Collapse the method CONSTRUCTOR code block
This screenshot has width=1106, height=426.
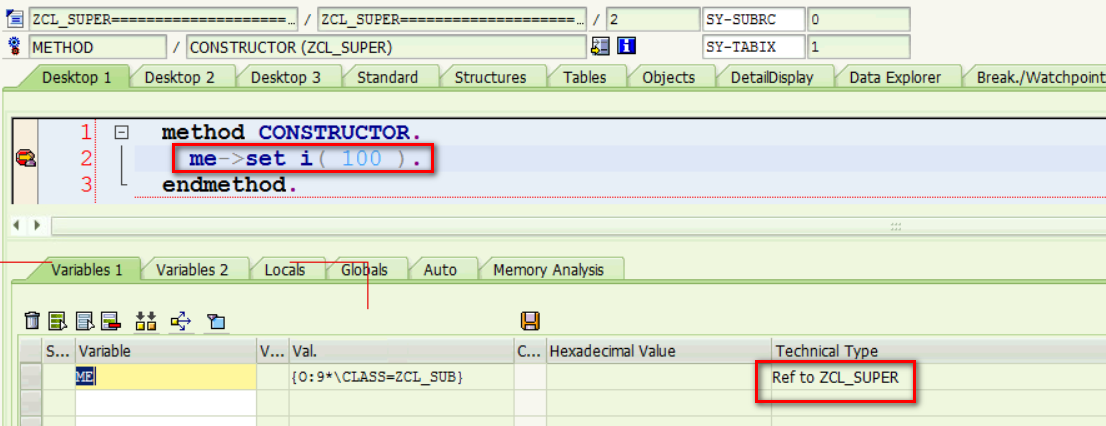click(121, 132)
